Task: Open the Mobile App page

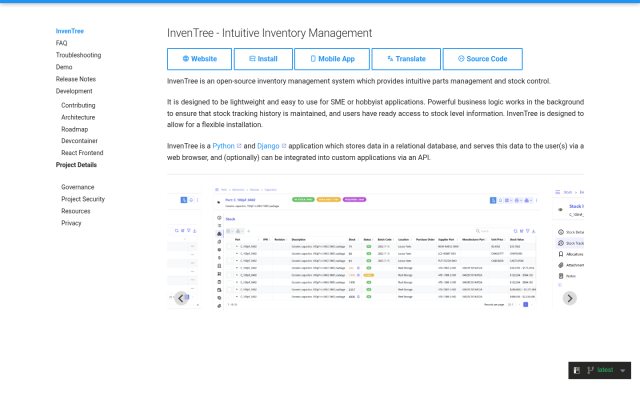Action: point(332,59)
